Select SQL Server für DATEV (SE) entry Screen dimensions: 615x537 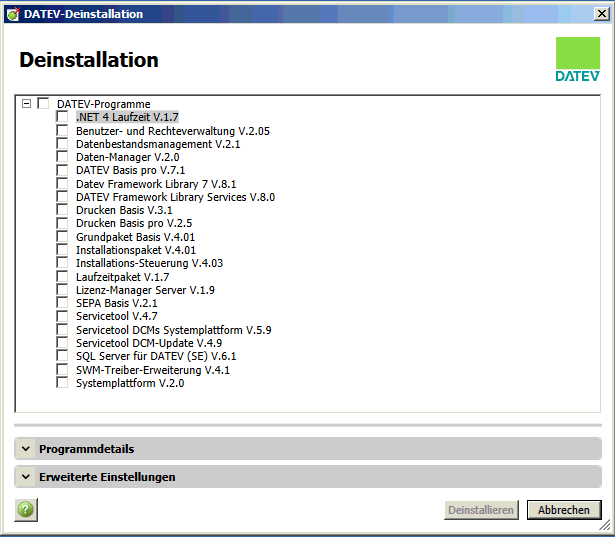[155, 356]
